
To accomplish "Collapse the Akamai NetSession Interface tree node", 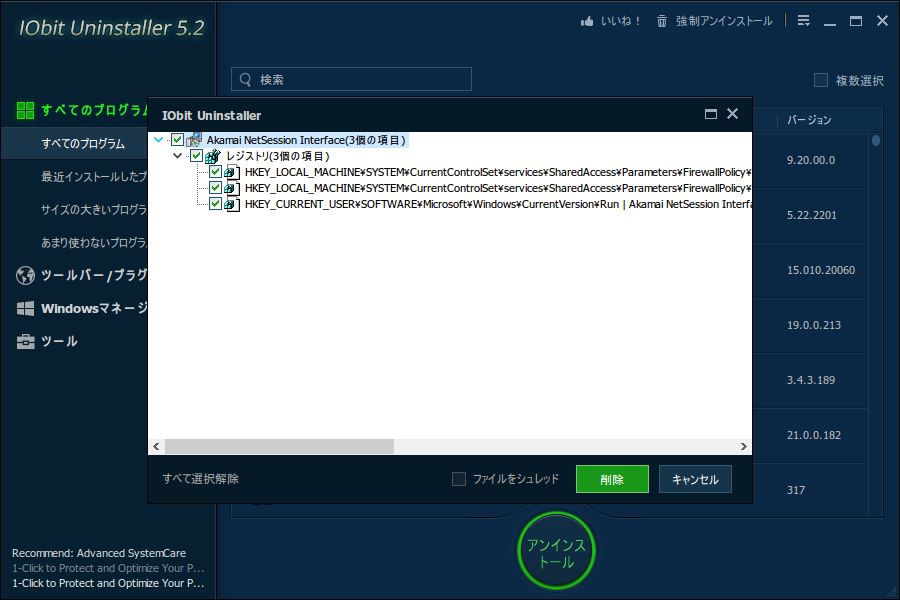I will pyautogui.click(x=159, y=140).
